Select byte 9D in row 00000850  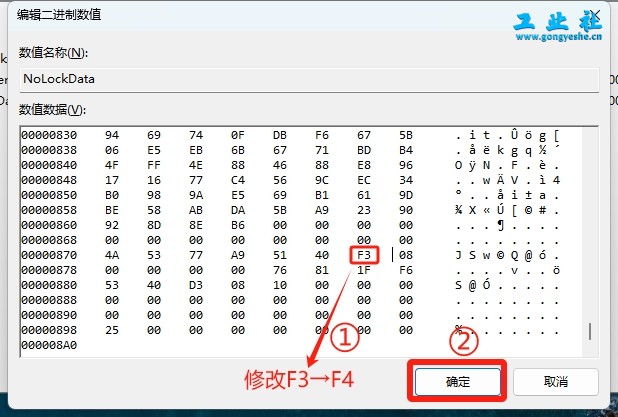coord(406,195)
